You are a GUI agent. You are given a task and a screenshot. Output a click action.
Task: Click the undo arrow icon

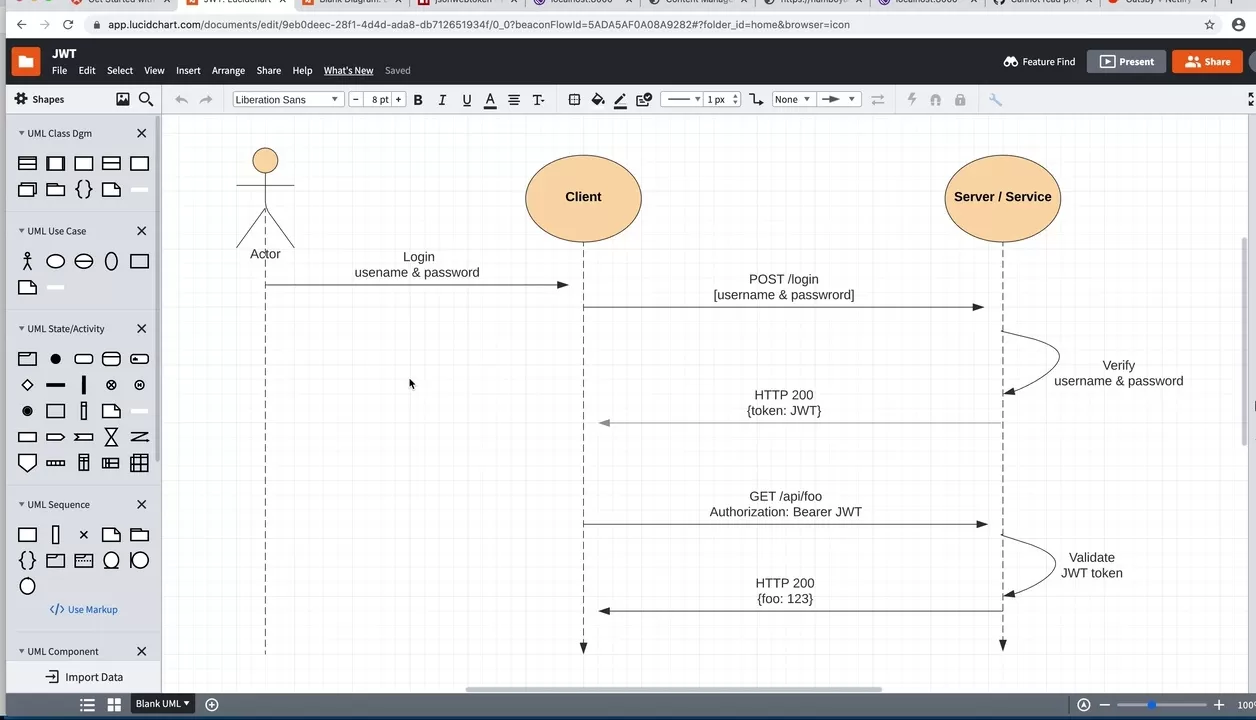coord(181,99)
